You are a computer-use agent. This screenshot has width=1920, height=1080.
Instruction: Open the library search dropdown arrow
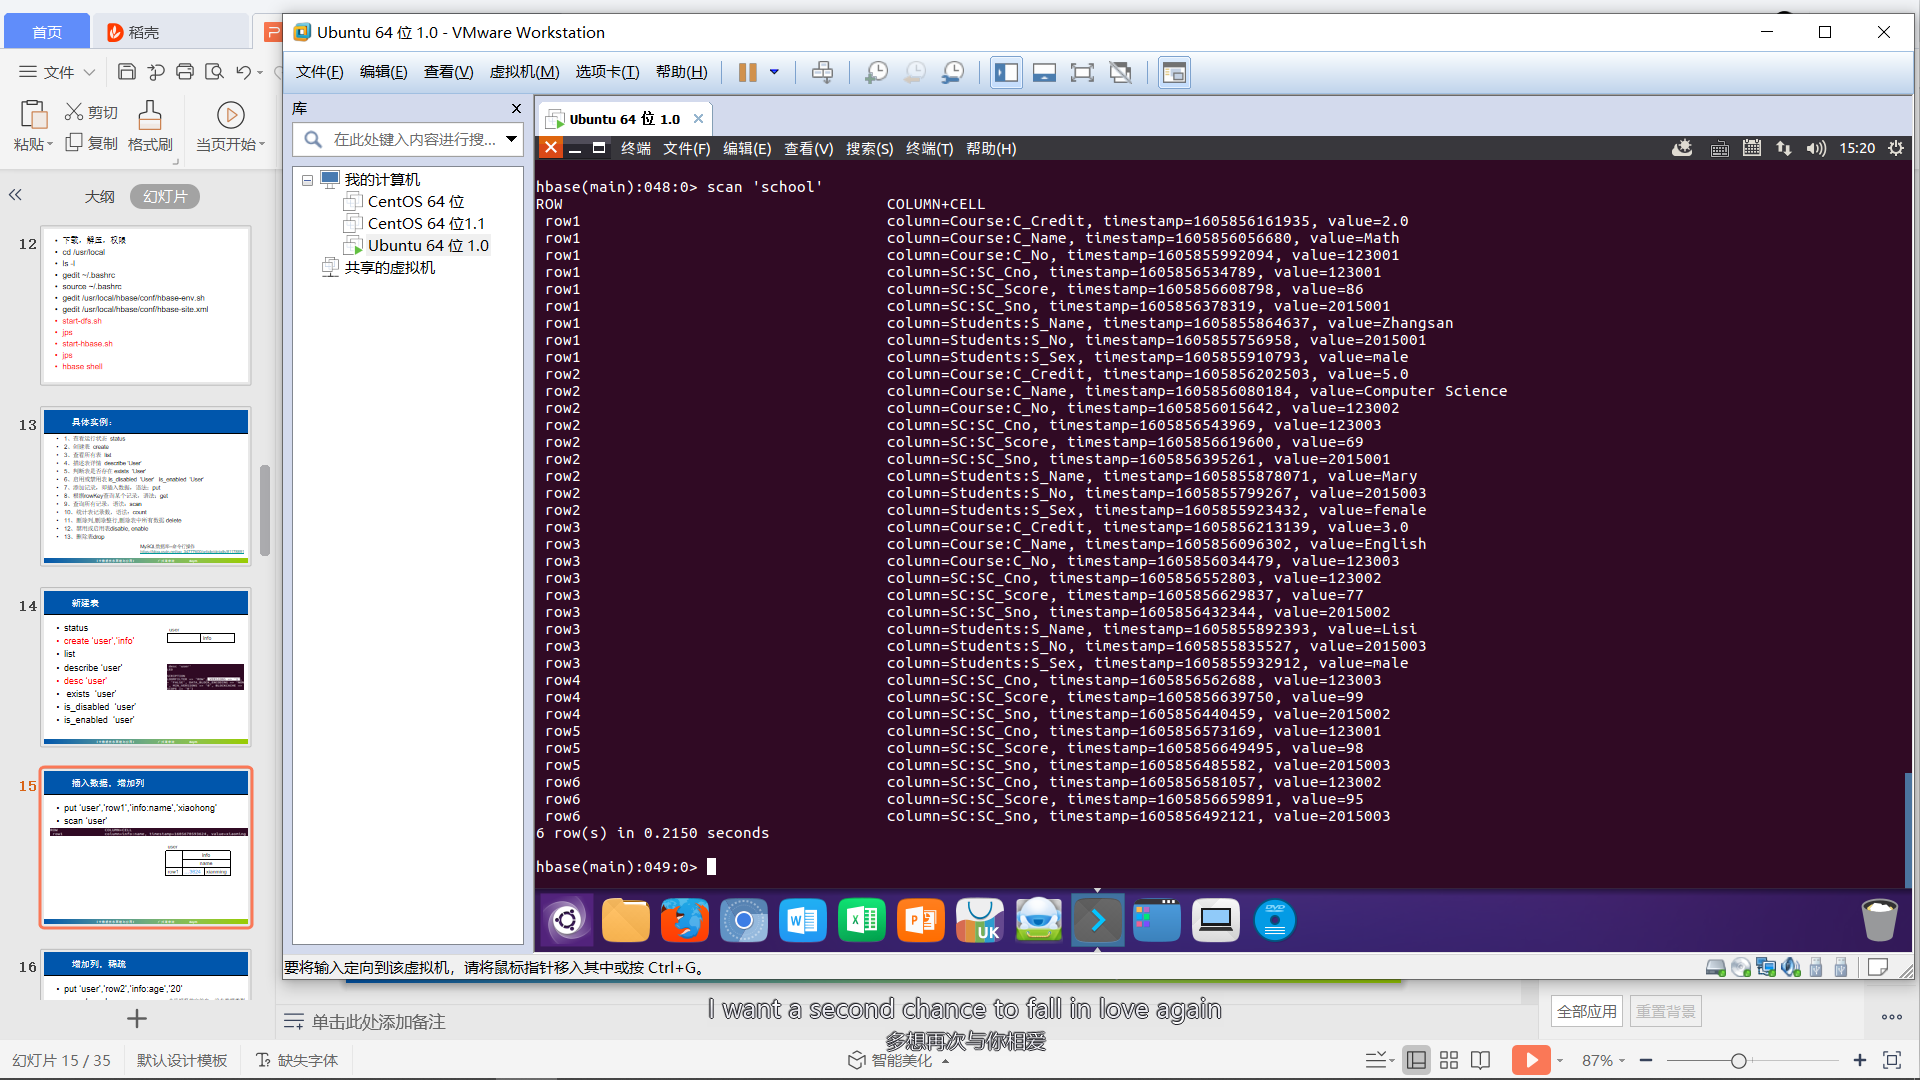click(x=511, y=139)
